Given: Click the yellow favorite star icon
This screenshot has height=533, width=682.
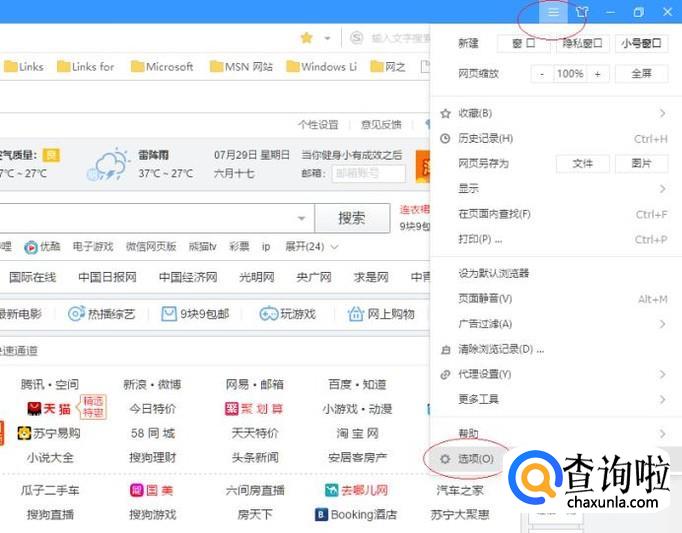Looking at the screenshot, I should tap(307, 38).
